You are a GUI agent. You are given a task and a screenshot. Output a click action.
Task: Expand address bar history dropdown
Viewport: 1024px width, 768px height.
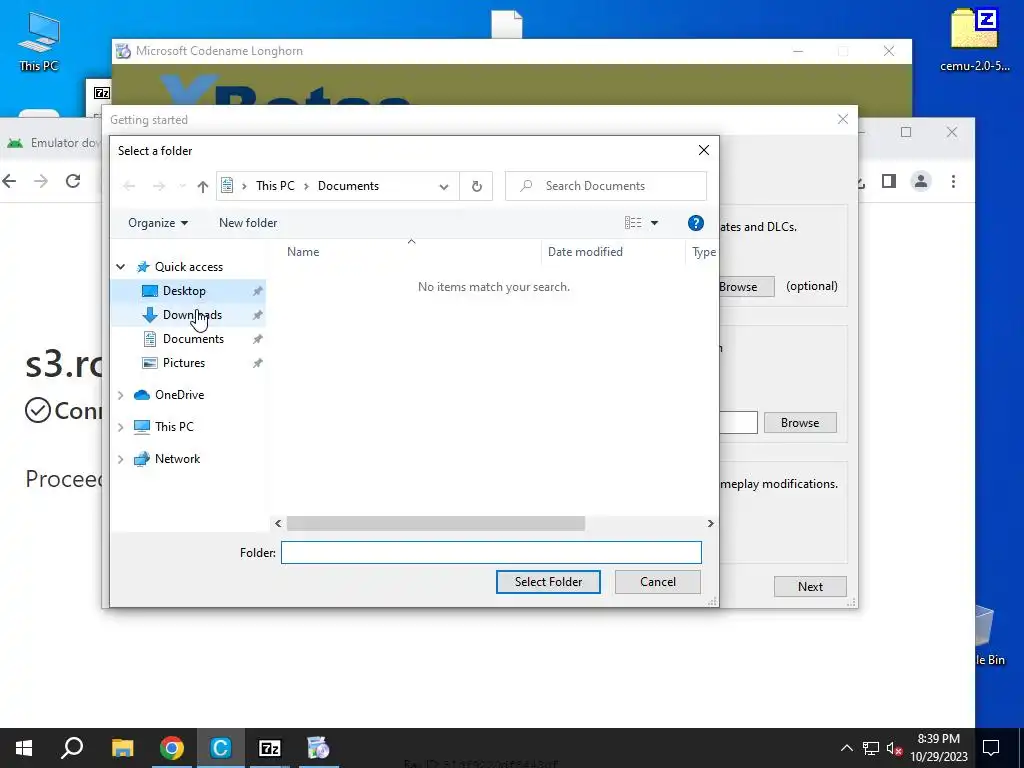click(444, 187)
